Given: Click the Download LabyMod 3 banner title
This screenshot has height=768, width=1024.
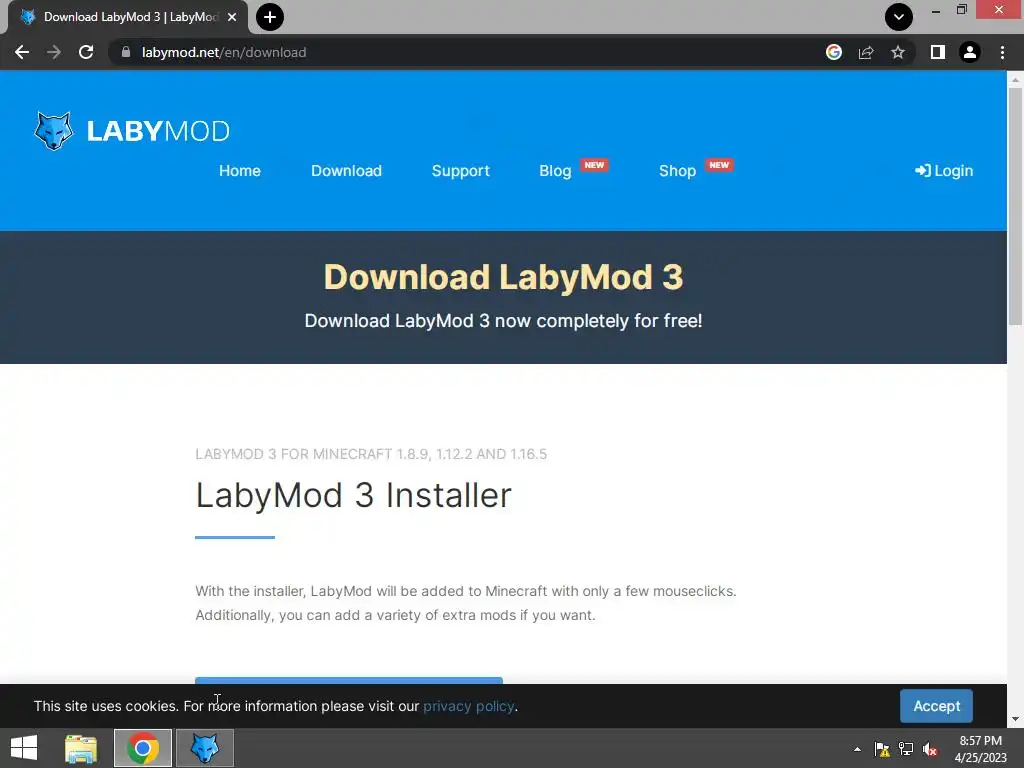Looking at the screenshot, I should [504, 277].
